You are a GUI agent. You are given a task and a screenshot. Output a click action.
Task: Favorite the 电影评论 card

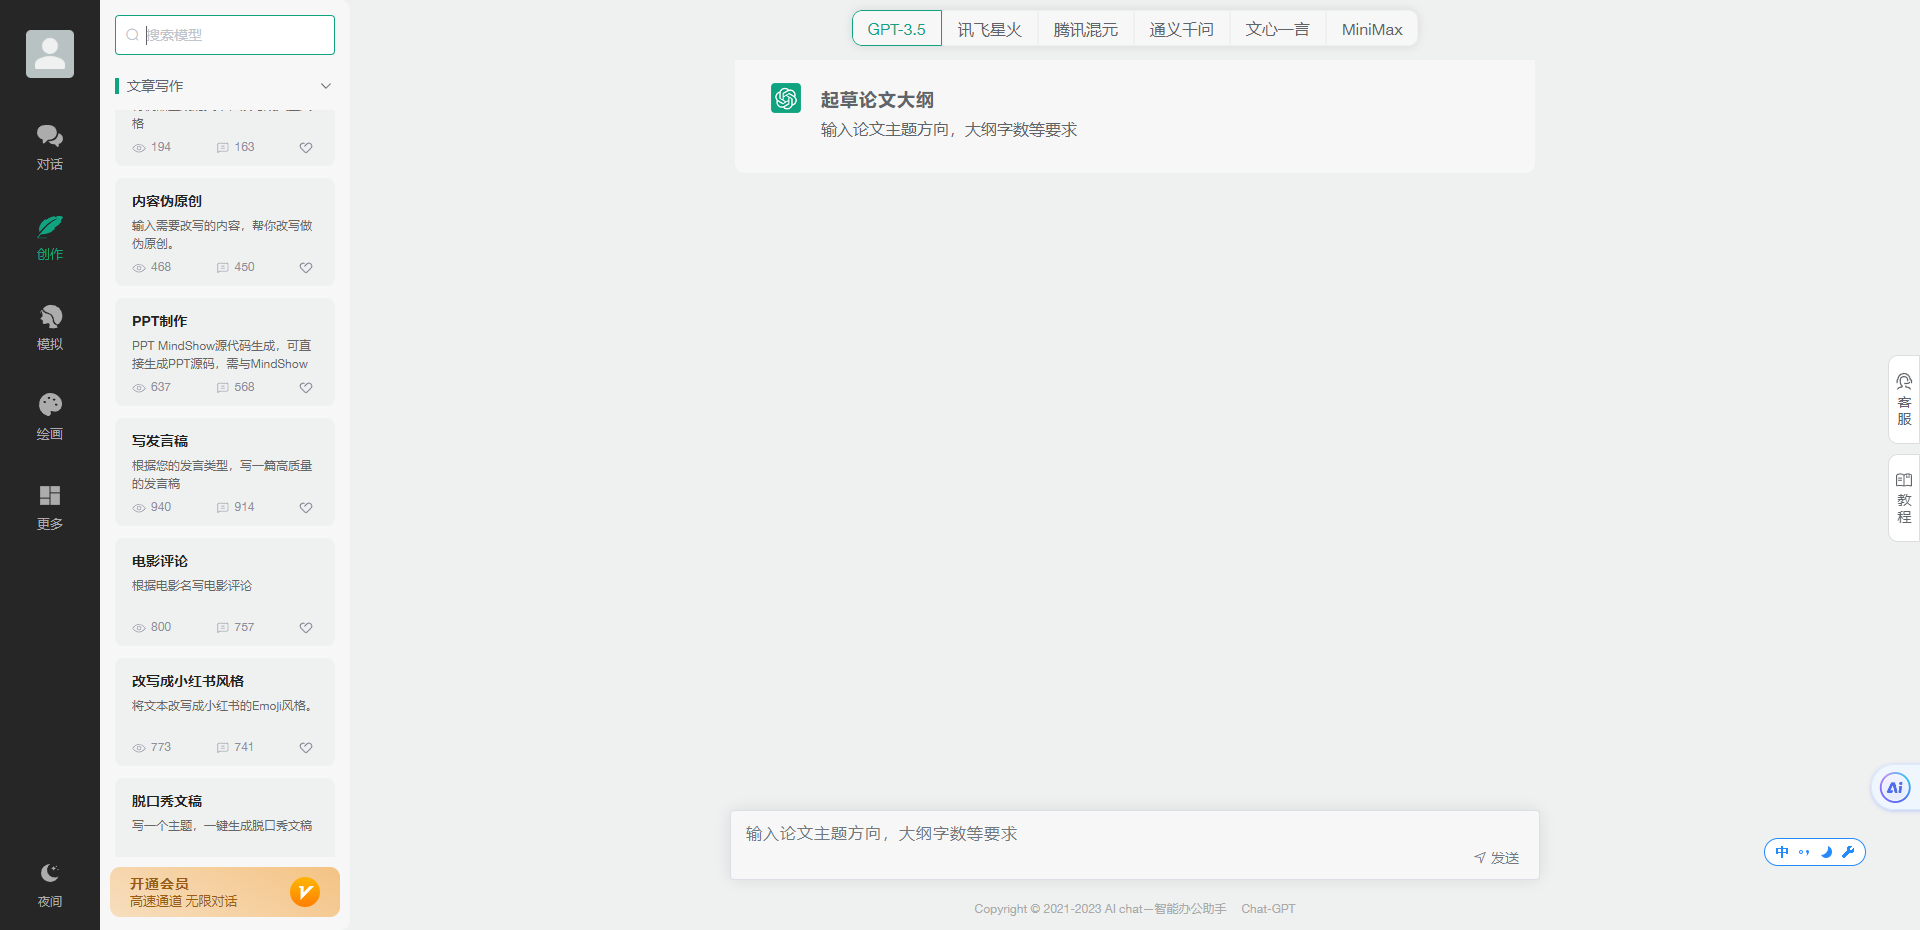(x=306, y=628)
